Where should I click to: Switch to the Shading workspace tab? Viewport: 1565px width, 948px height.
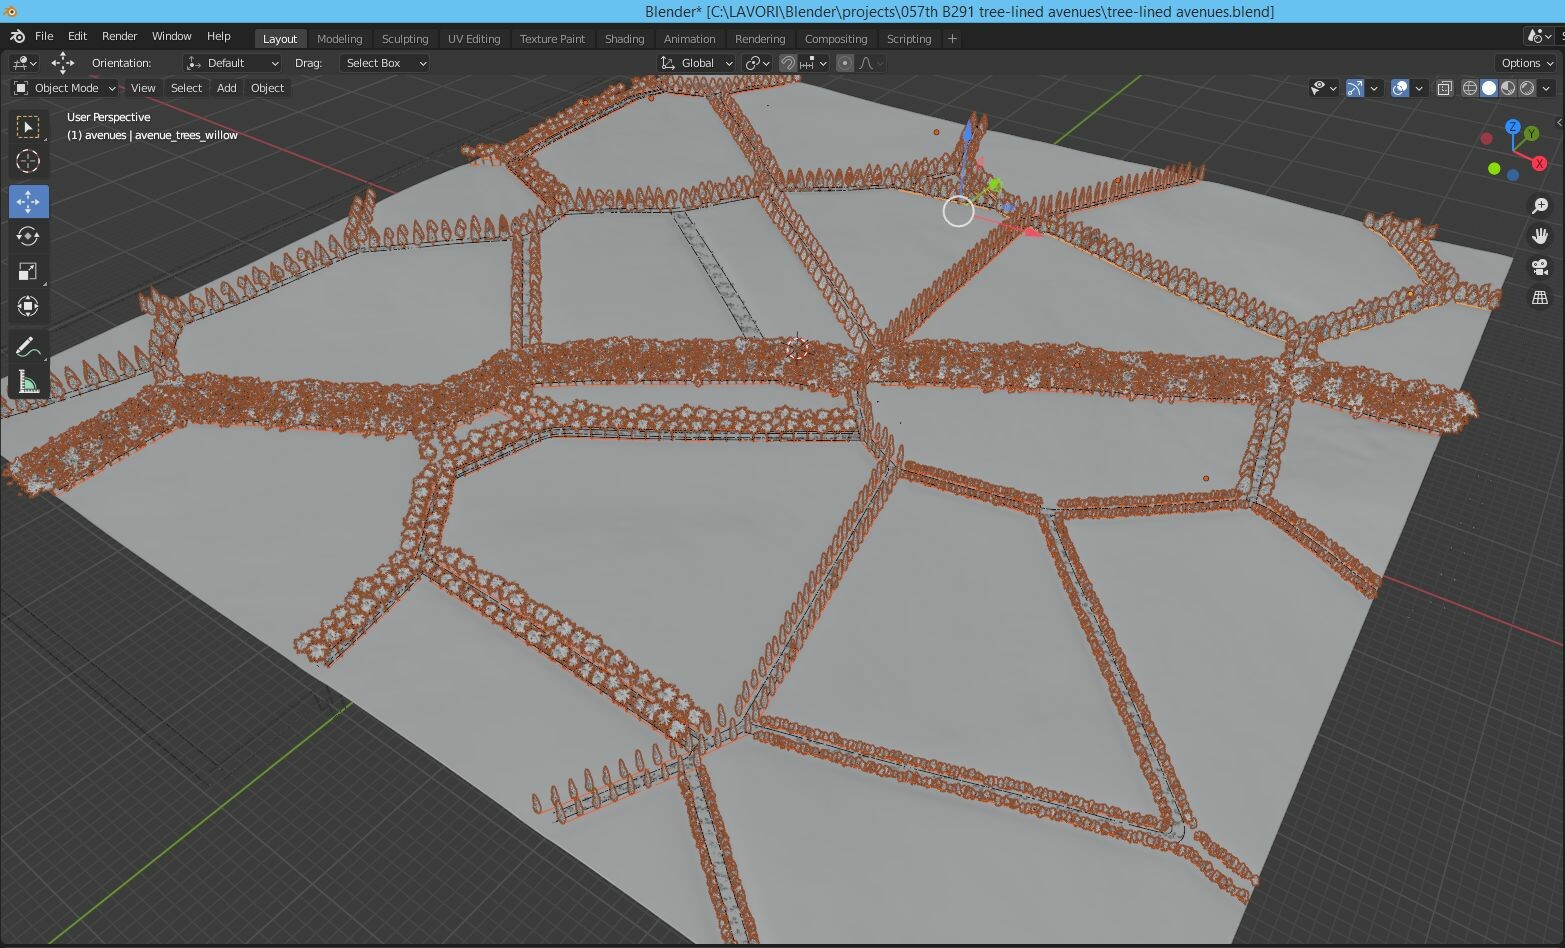[x=624, y=38]
